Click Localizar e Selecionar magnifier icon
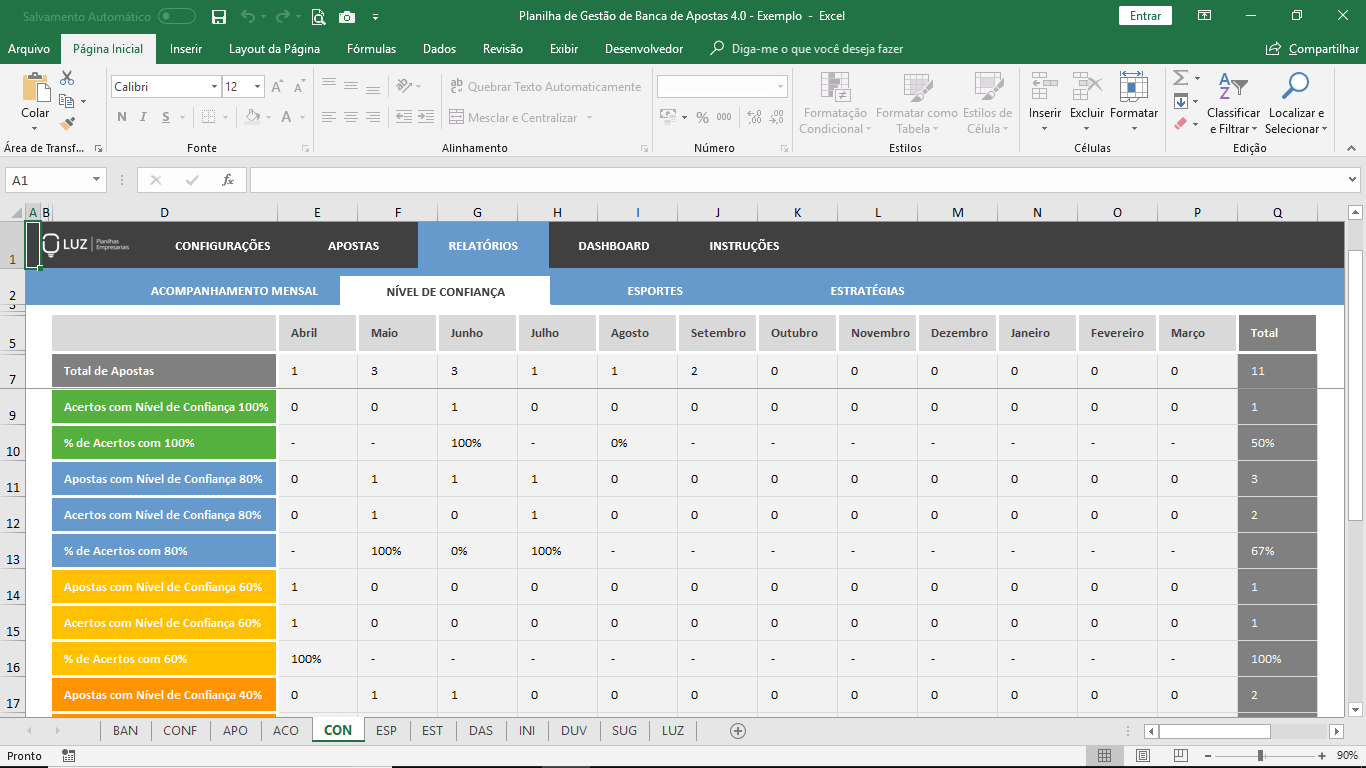The width and height of the screenshot is (1366, 768). (1296, 87)
